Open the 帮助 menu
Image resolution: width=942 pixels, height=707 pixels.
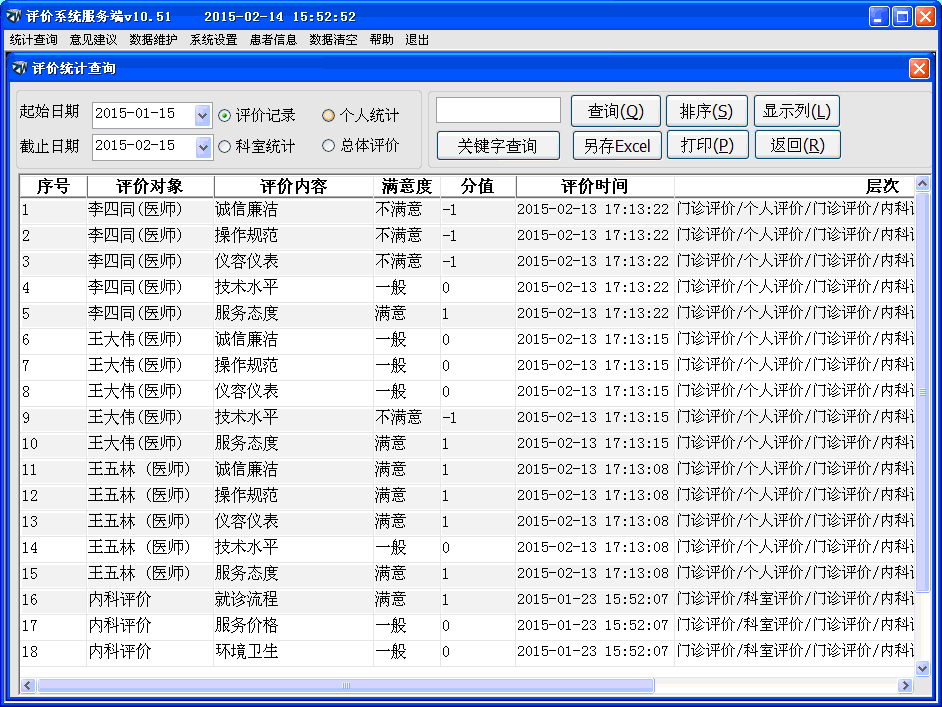tap(381, 40)
